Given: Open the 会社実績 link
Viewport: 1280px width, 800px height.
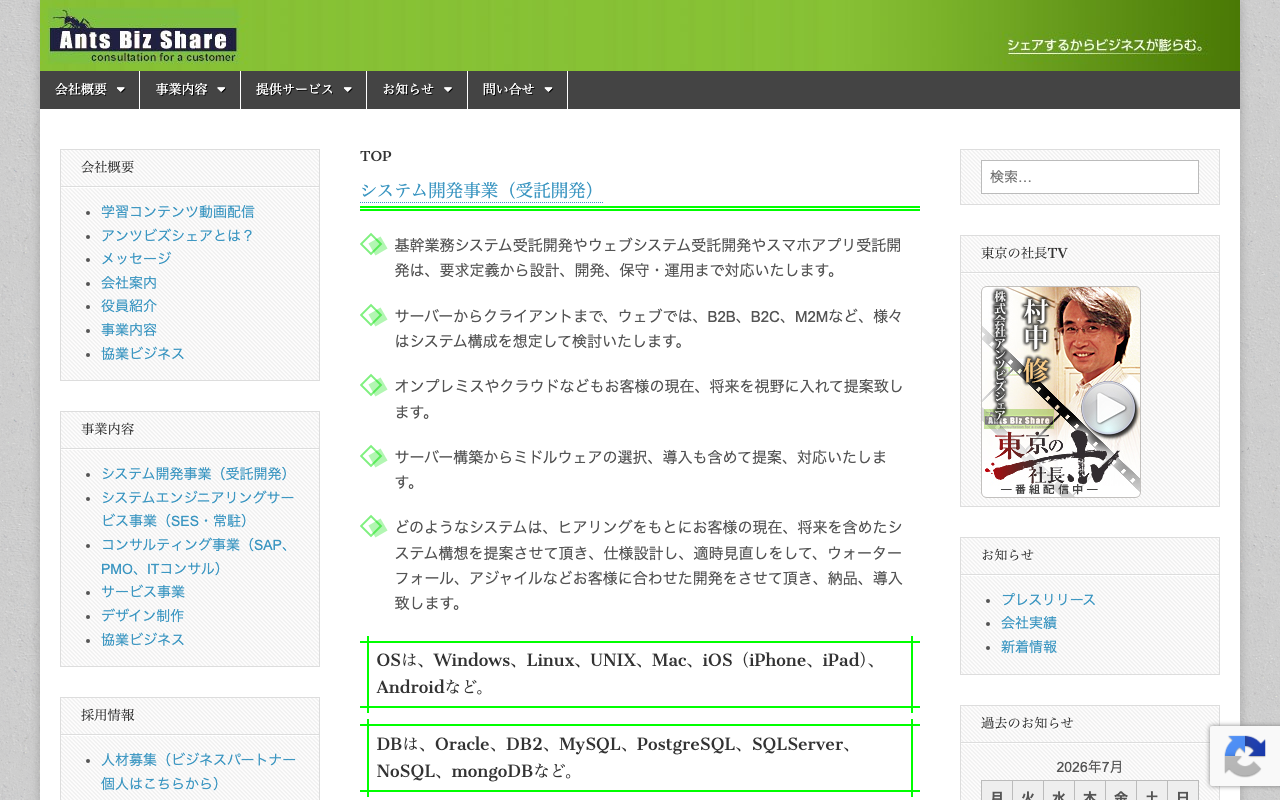Looking at the screenshot, I should (x=1029, y=623).
